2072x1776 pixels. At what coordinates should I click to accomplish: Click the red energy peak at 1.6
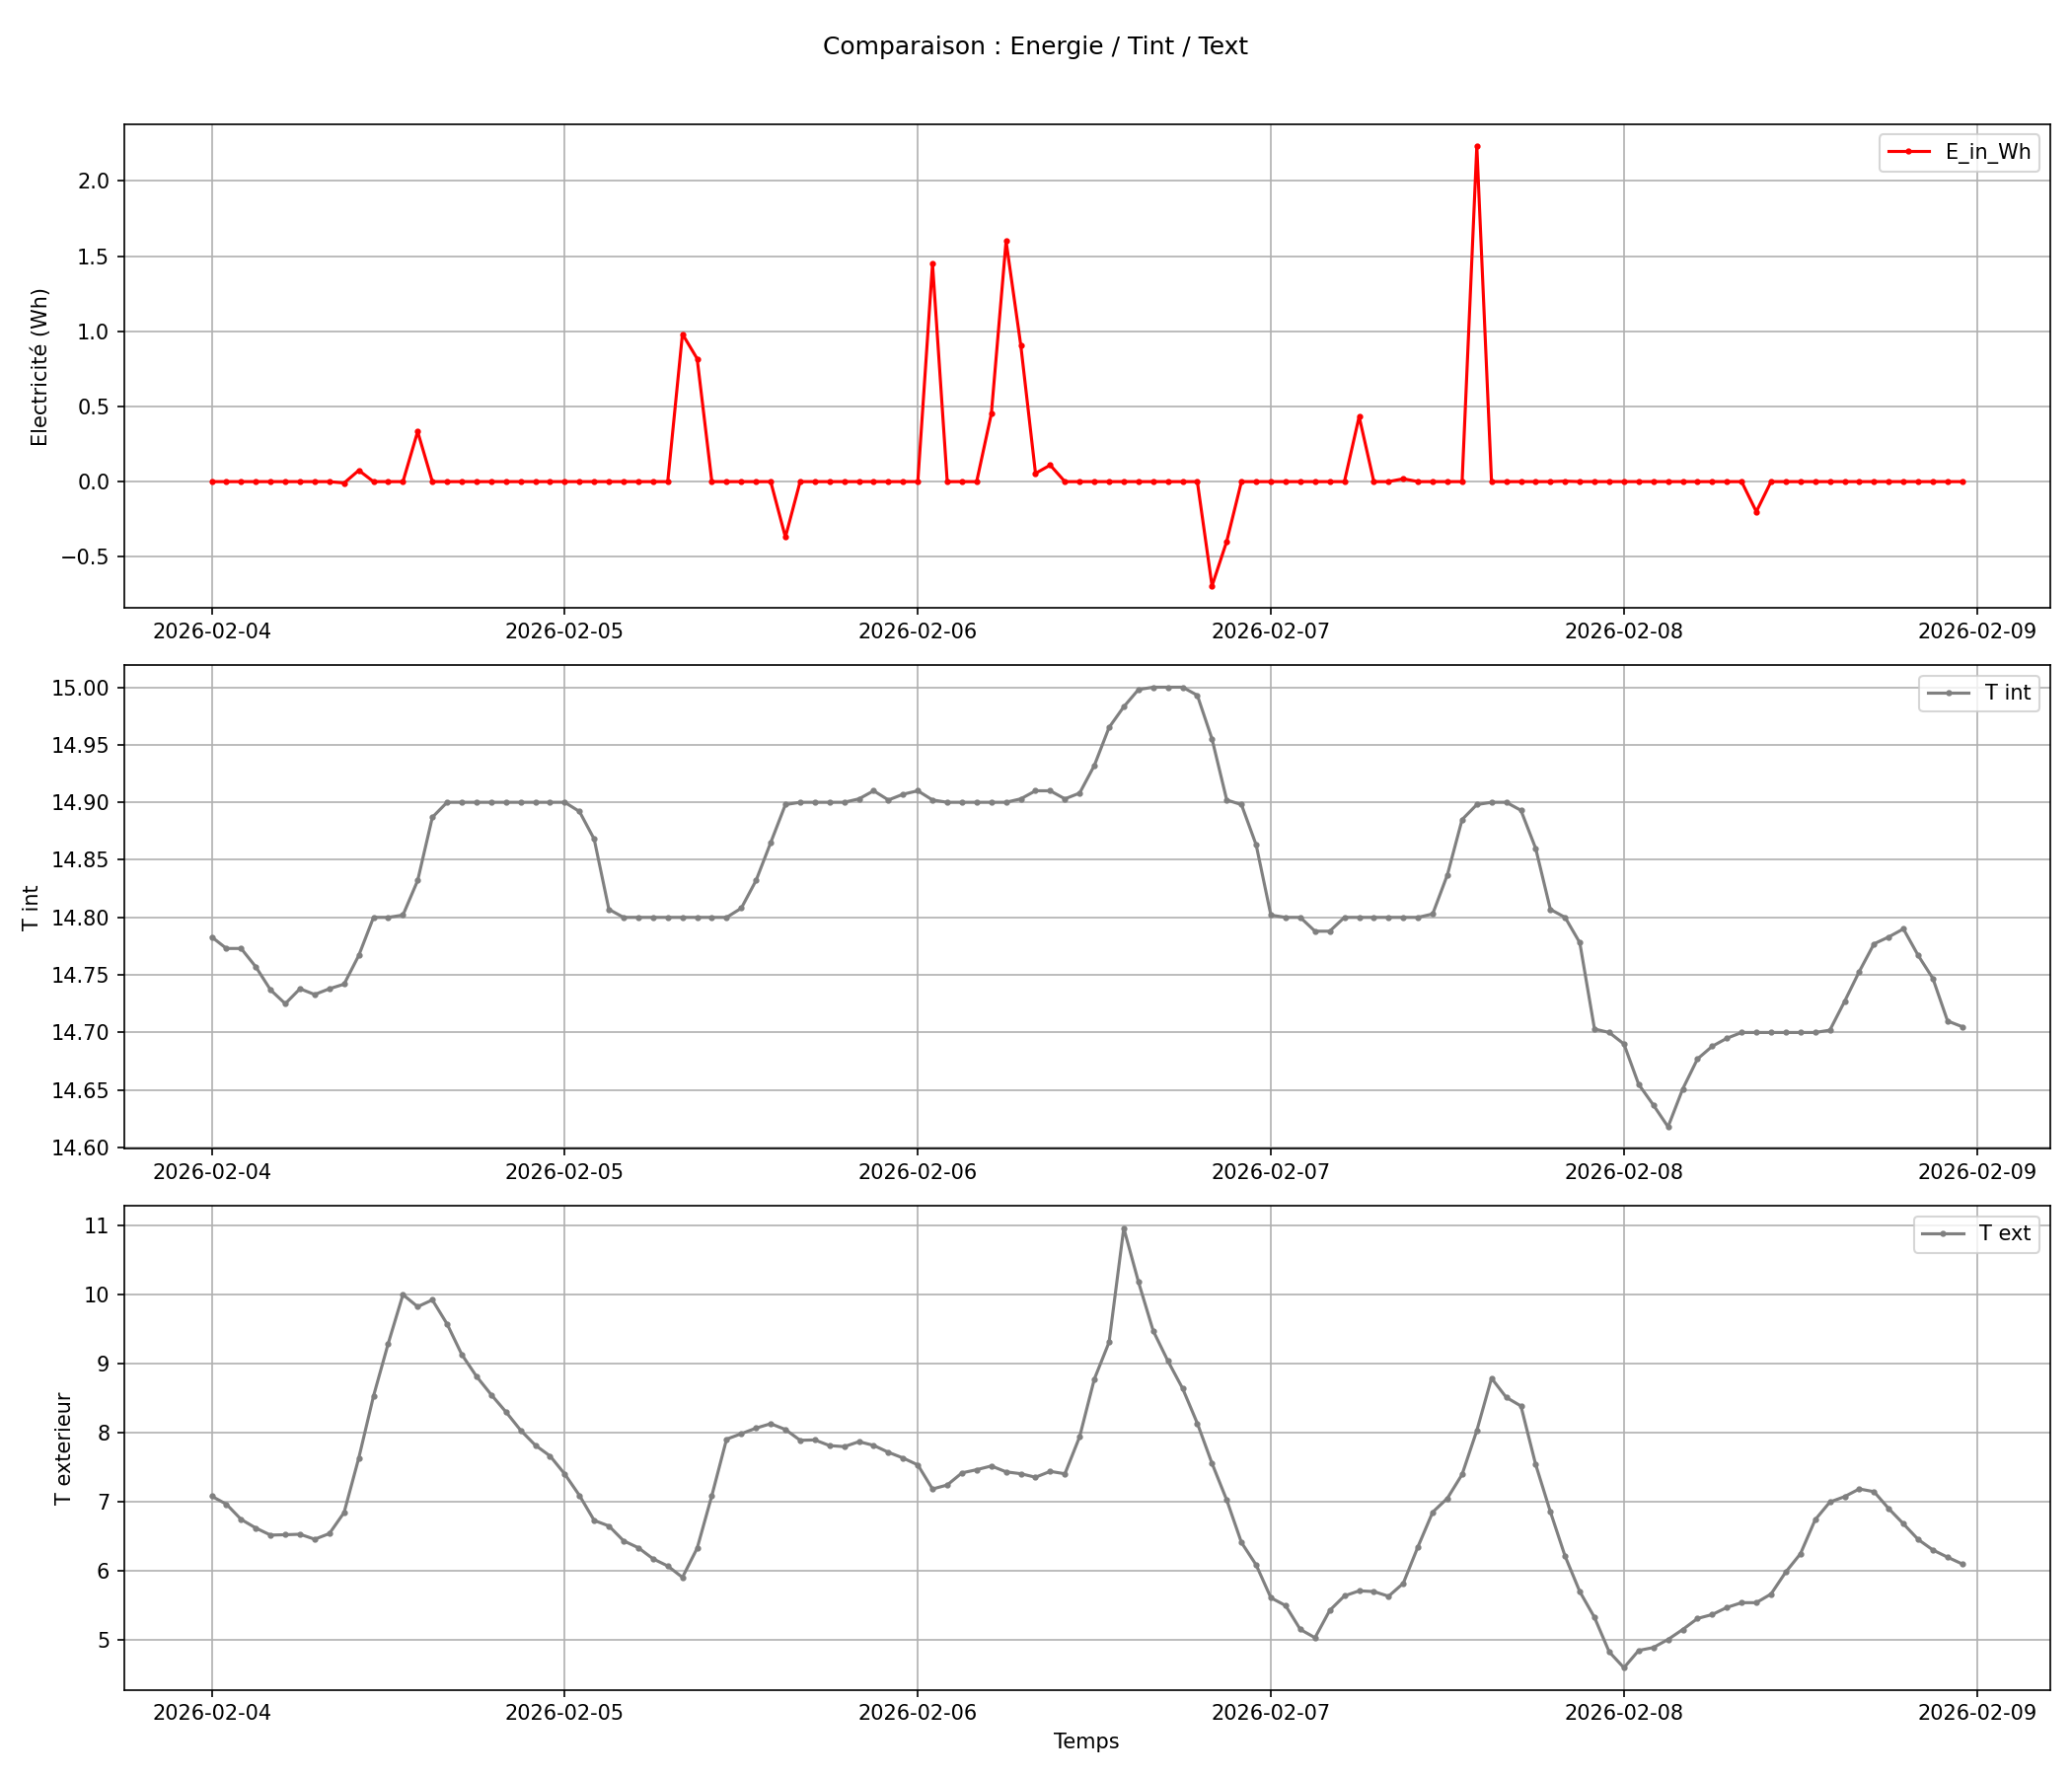coord(1006,241)
